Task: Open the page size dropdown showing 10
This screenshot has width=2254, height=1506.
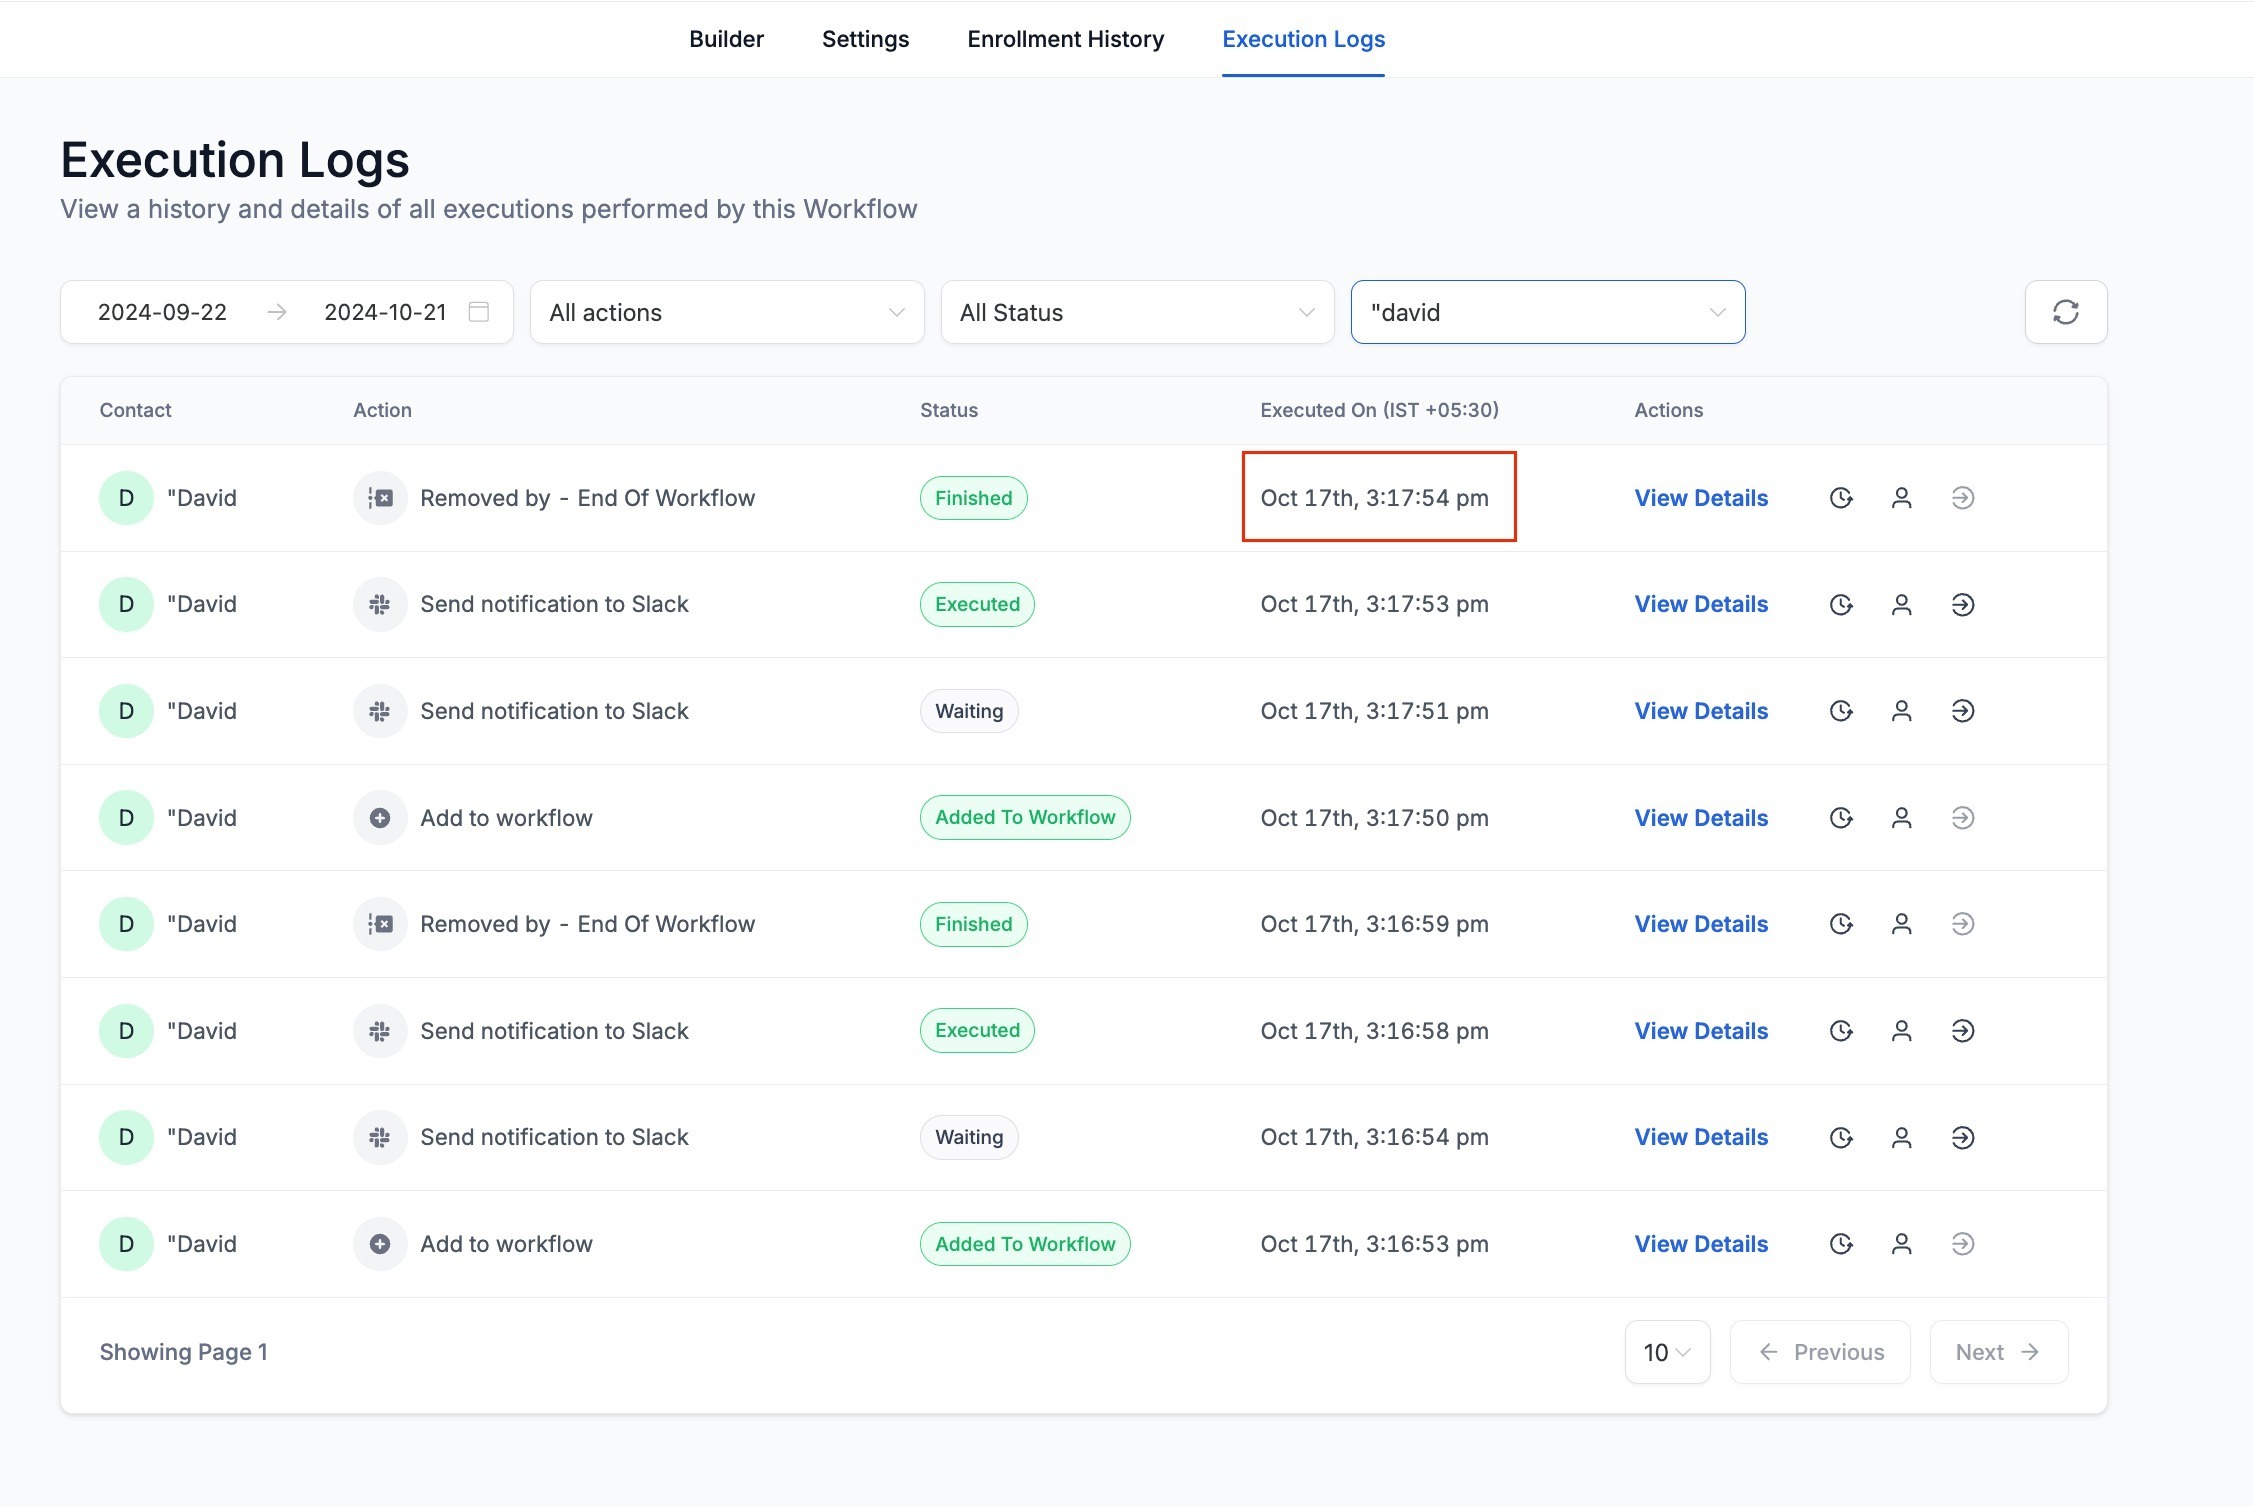Action: click(x=1667, y=1352)
